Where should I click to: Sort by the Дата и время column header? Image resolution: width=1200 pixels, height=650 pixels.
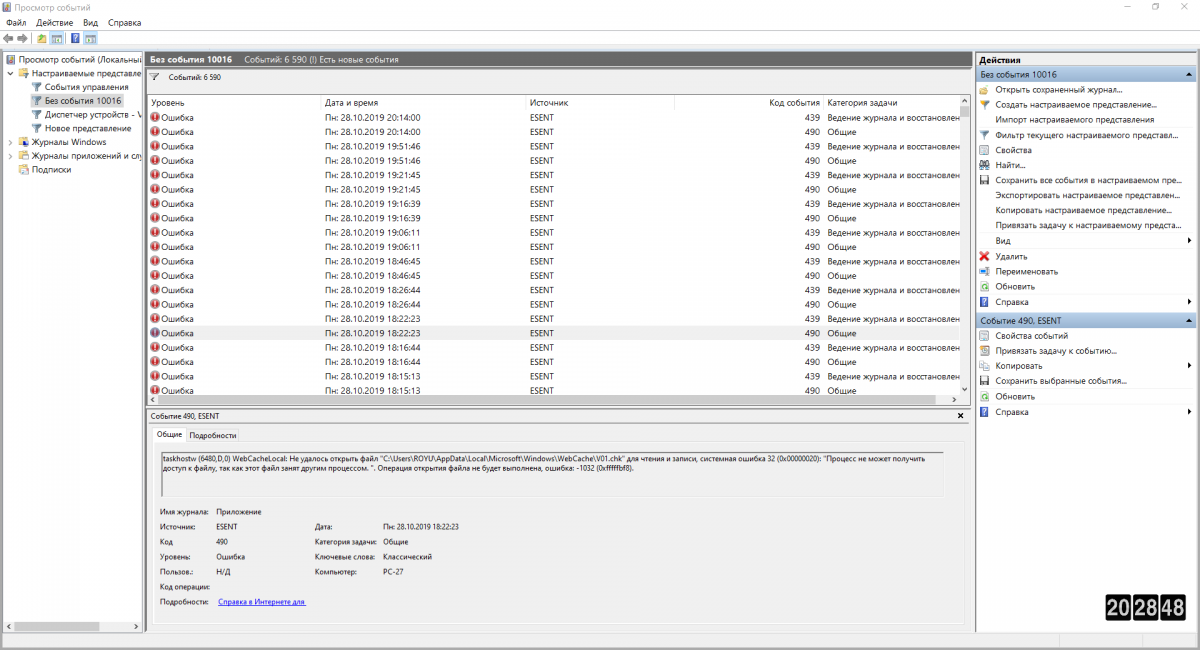(x=423, y=103)
